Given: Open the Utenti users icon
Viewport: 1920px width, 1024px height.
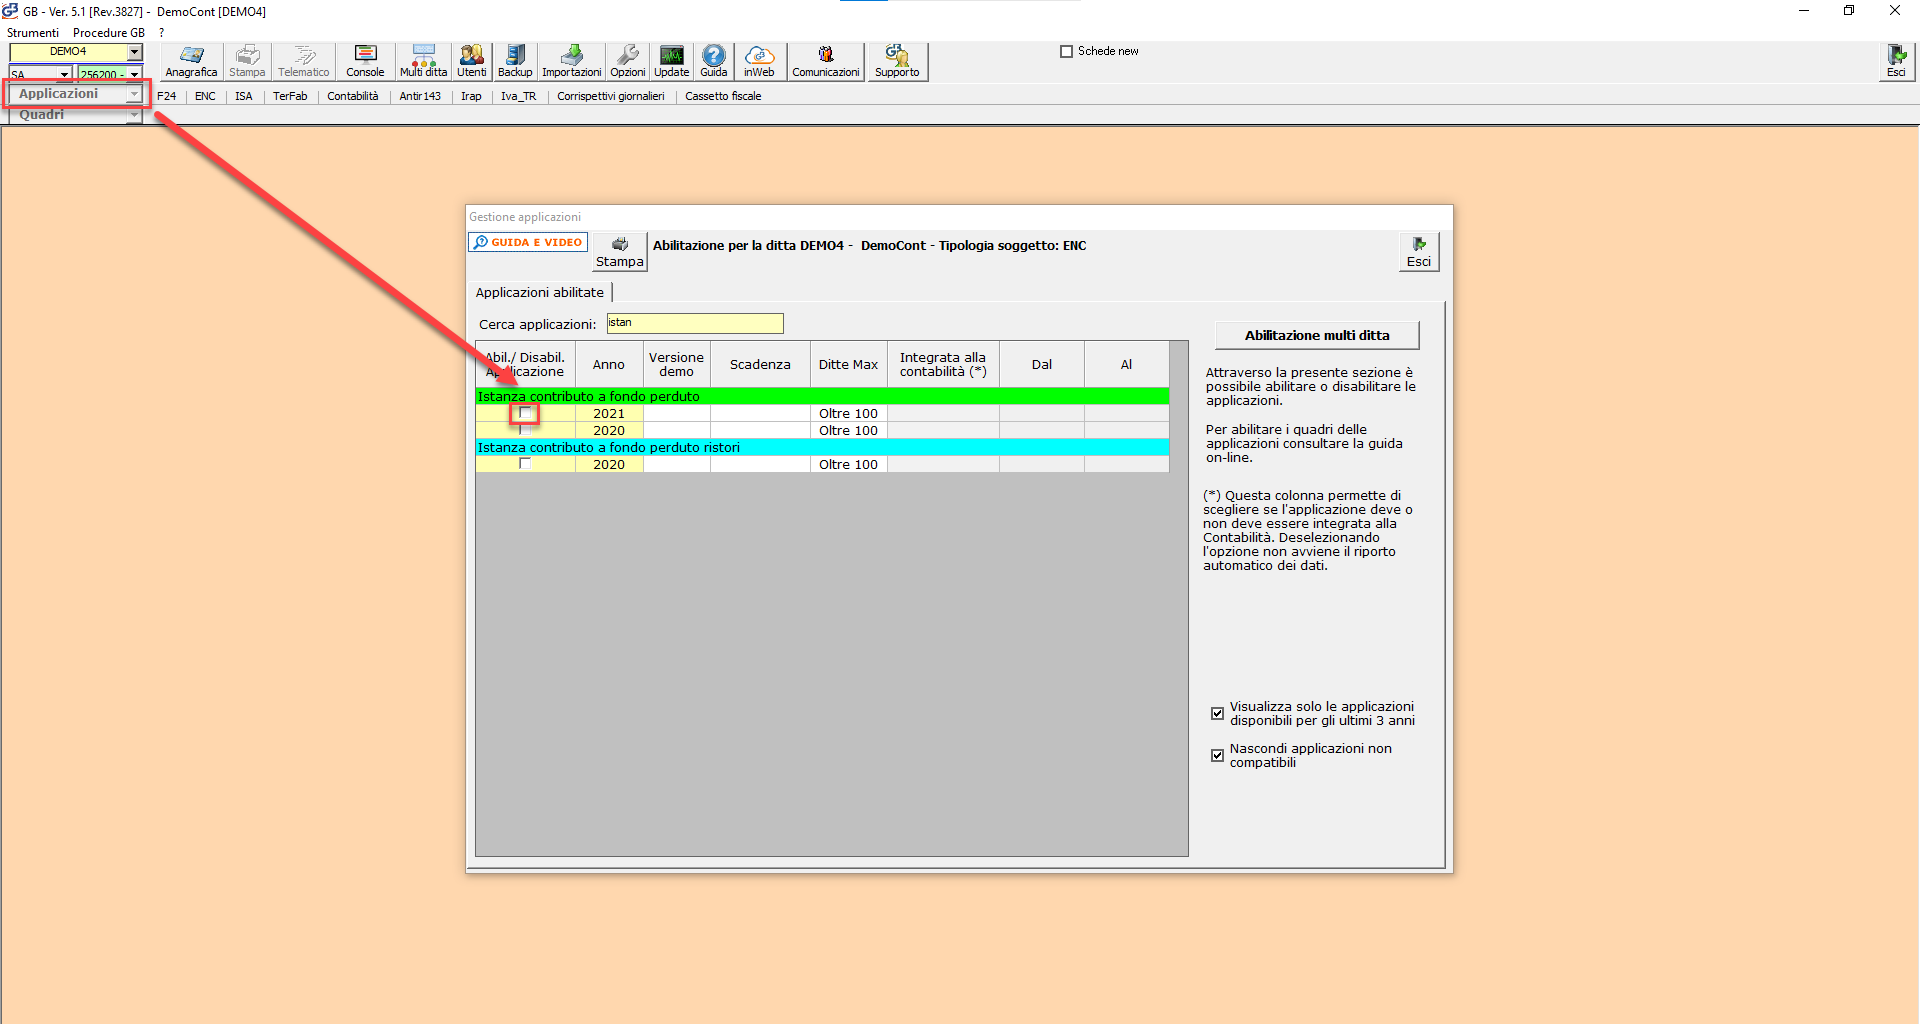Looking at the screenshot, I should [472, 61].
